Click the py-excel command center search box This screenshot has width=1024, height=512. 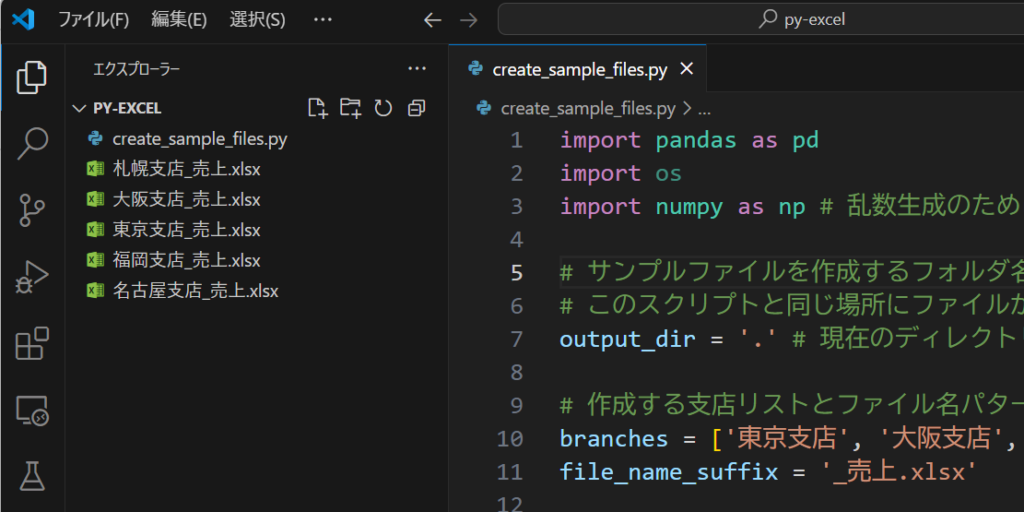tap(761, 20)
